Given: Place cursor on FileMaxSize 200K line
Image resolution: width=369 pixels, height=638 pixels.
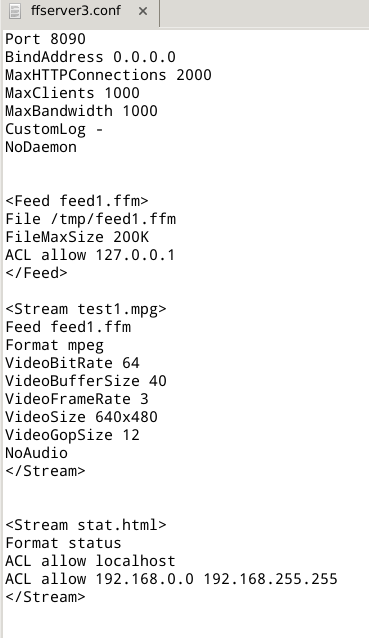Looking at the screenshot, I should [77, 237].
